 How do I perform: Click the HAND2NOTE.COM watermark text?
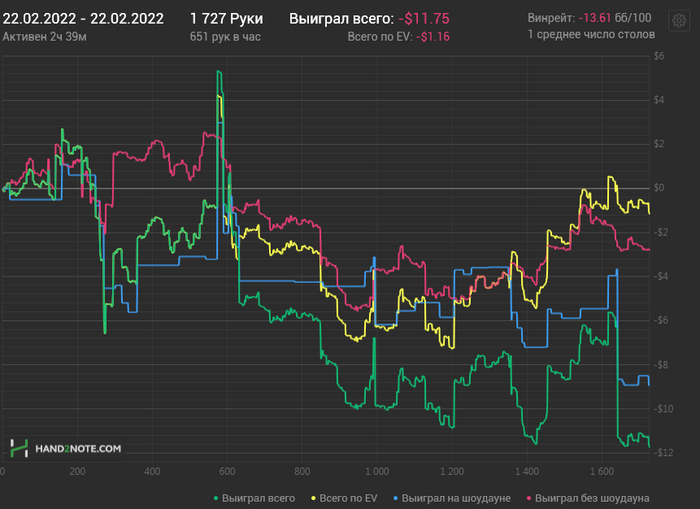80,449
